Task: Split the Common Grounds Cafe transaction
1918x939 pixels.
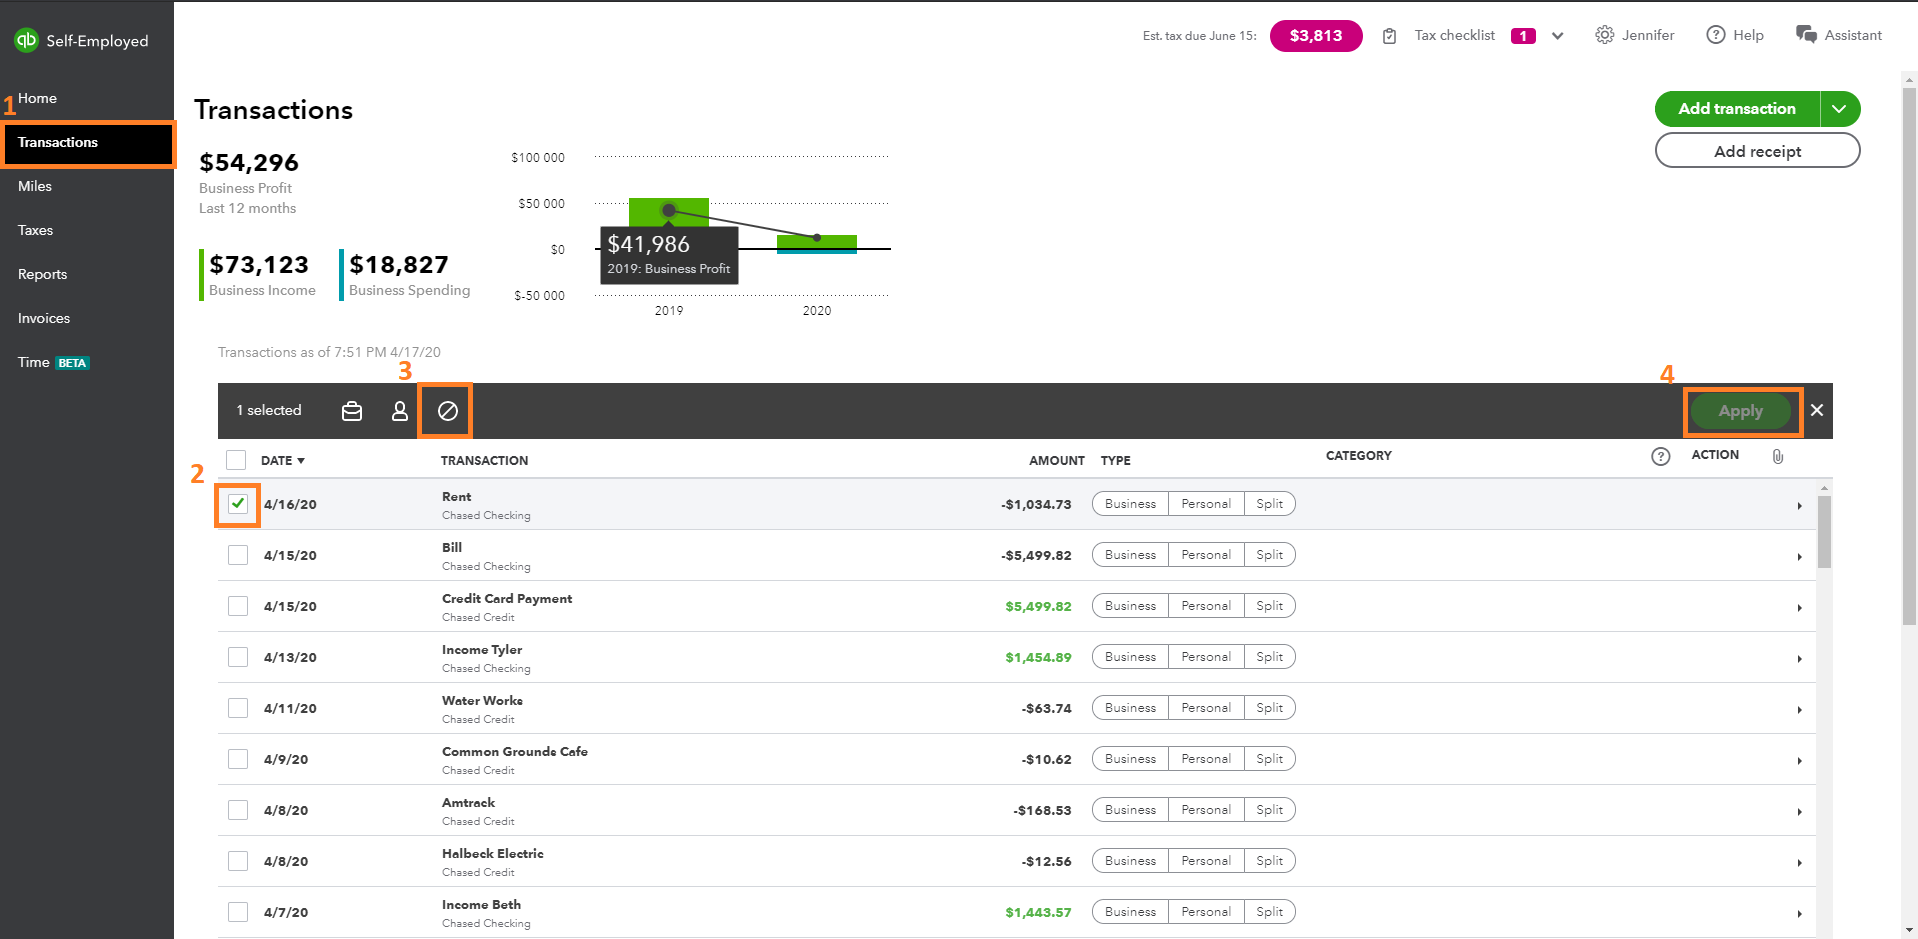Action: [1270, 759]
